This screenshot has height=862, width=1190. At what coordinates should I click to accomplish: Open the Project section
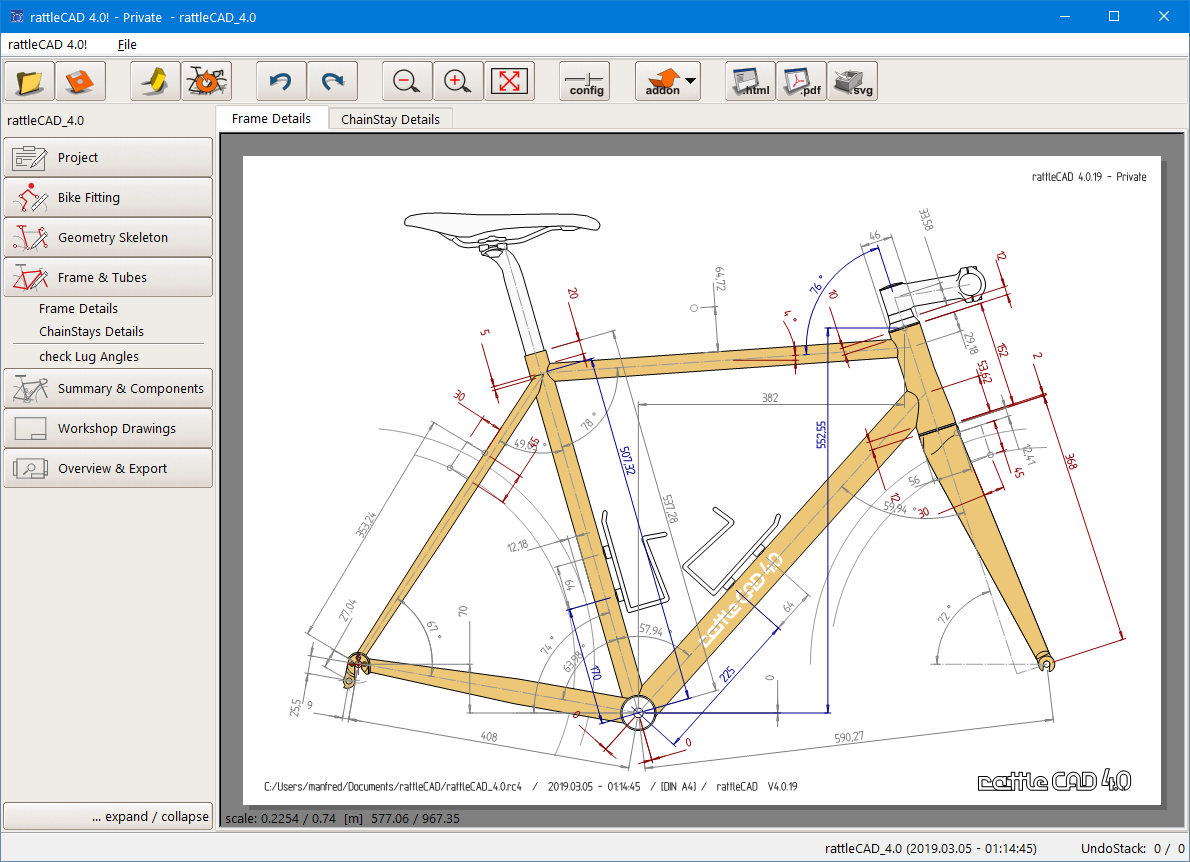pyautogui.click(x=108, y=157)
